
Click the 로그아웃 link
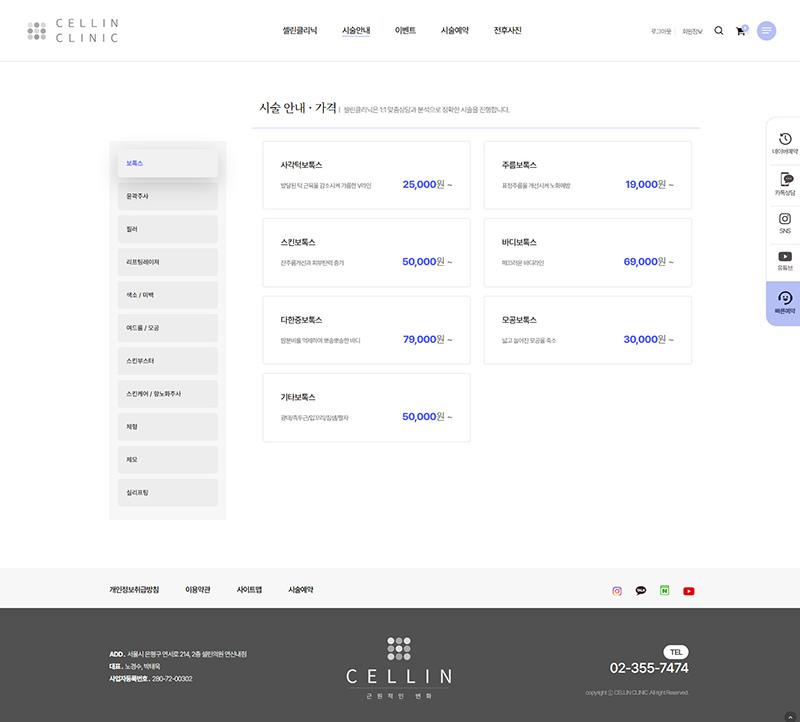pos(661,31)
